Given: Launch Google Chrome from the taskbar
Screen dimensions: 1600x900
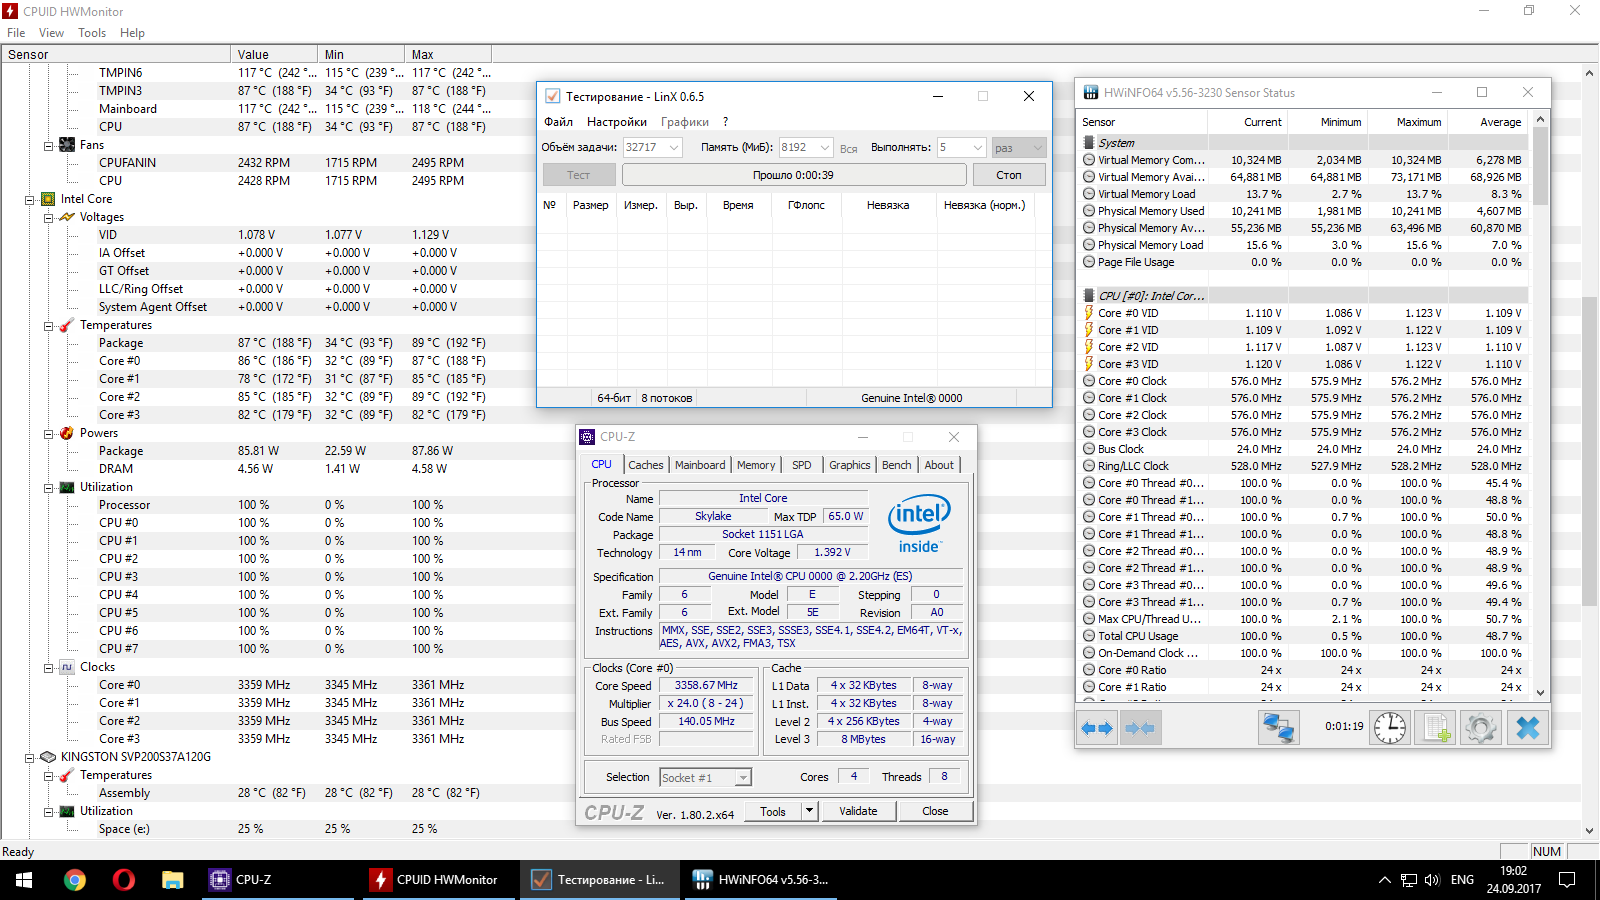Looking at the screenshot, I should (x=74, y=880).
